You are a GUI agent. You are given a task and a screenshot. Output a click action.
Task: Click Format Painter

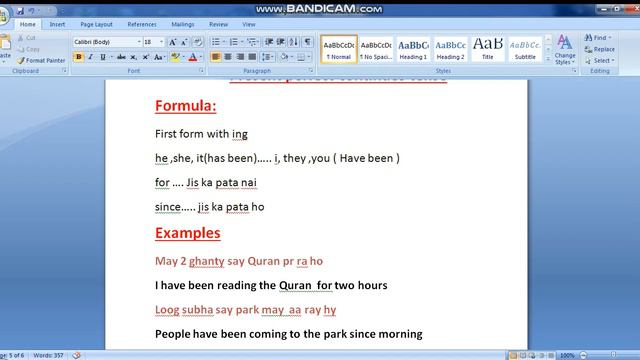tap(41, 60)
